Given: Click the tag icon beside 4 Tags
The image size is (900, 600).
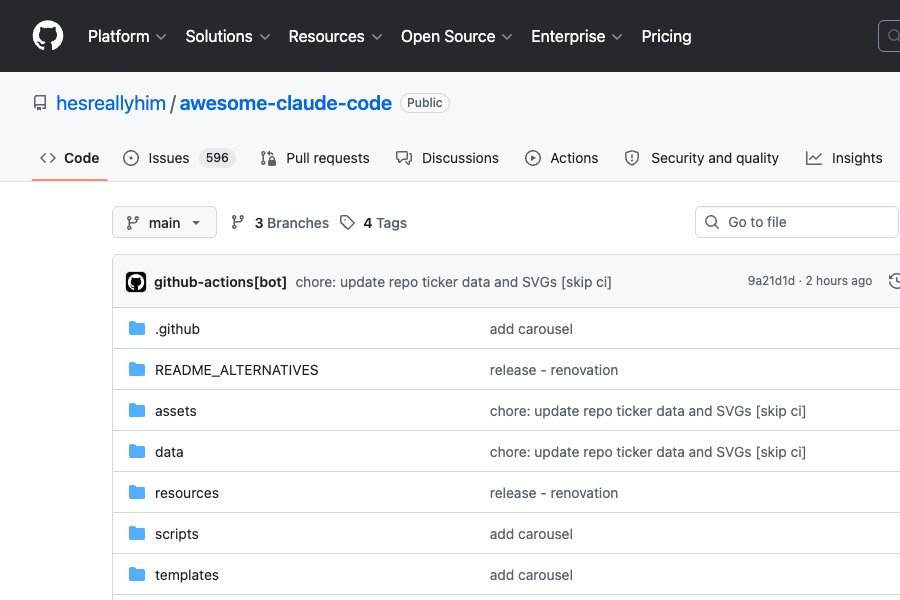Looking at the screenshot, I should pyautogui.click(x=347, y=222).
